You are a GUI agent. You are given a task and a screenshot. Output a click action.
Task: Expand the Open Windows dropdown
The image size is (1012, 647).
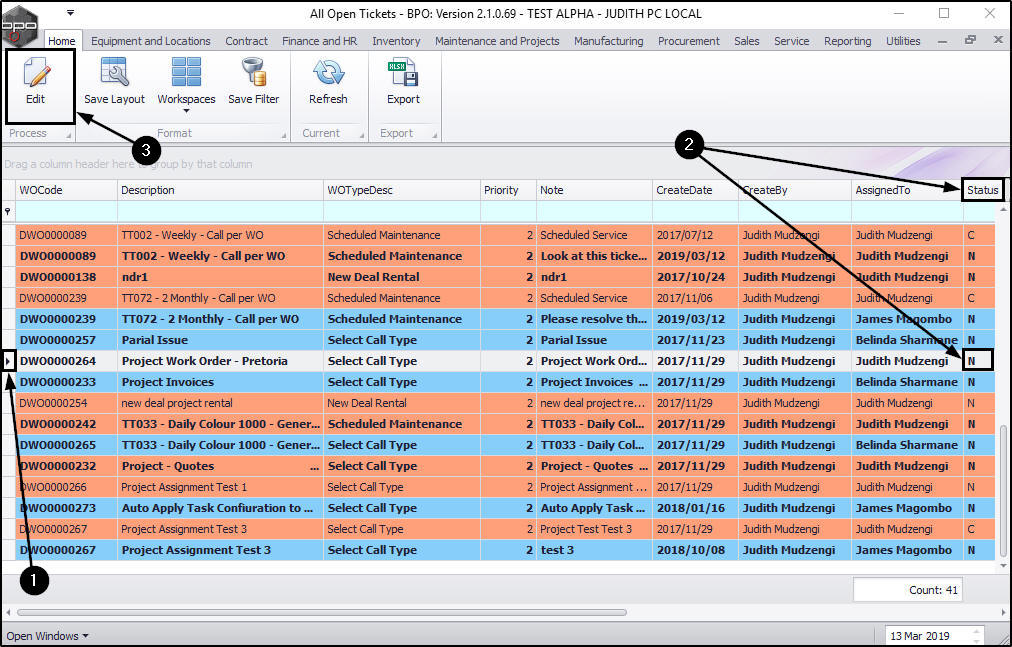pyautogui.click(x=47, y=636)
